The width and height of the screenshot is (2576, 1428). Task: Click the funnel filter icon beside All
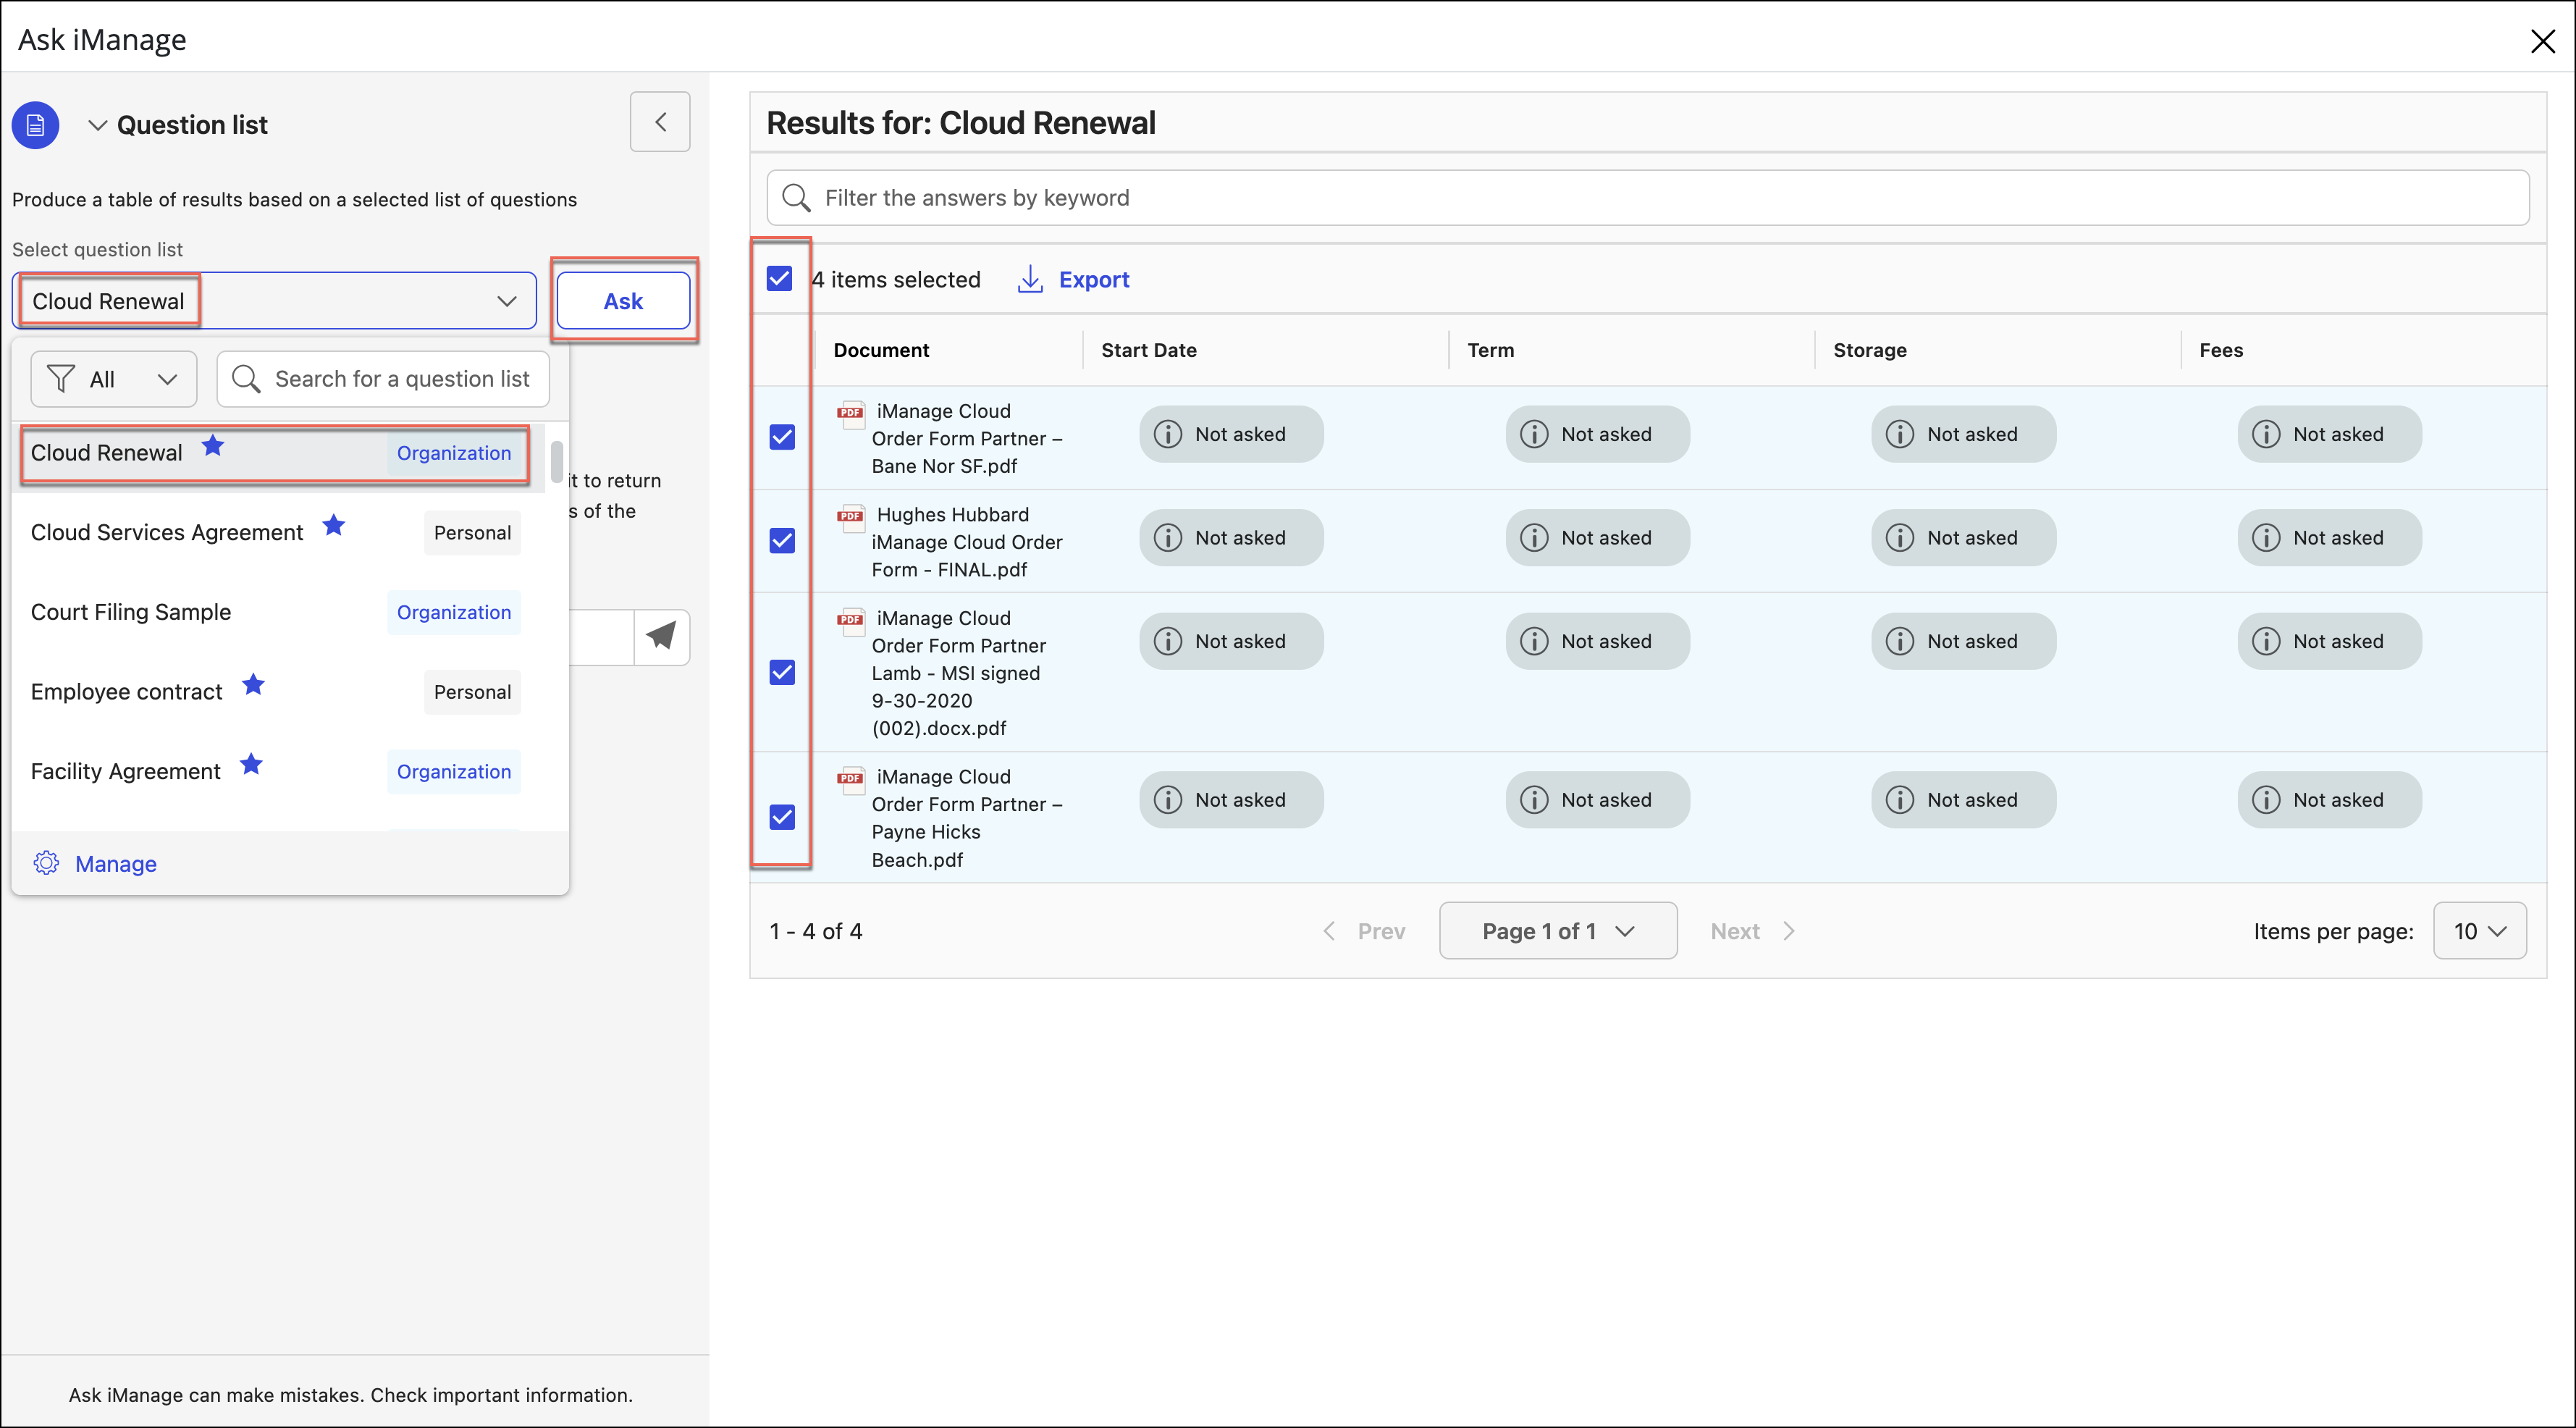click(61, 379)
